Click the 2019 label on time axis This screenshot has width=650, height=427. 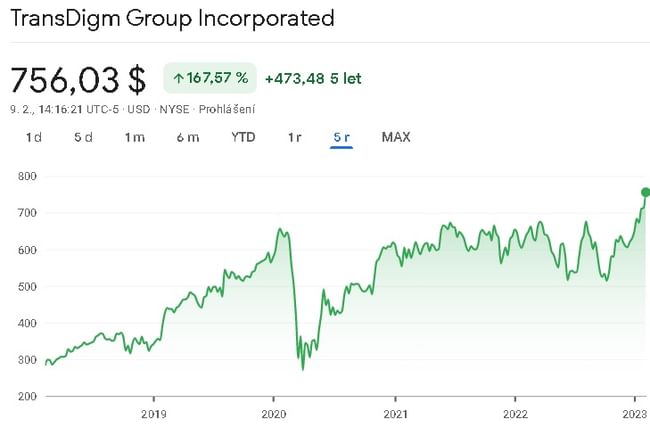pyautogui.click(x=153, y=413)
